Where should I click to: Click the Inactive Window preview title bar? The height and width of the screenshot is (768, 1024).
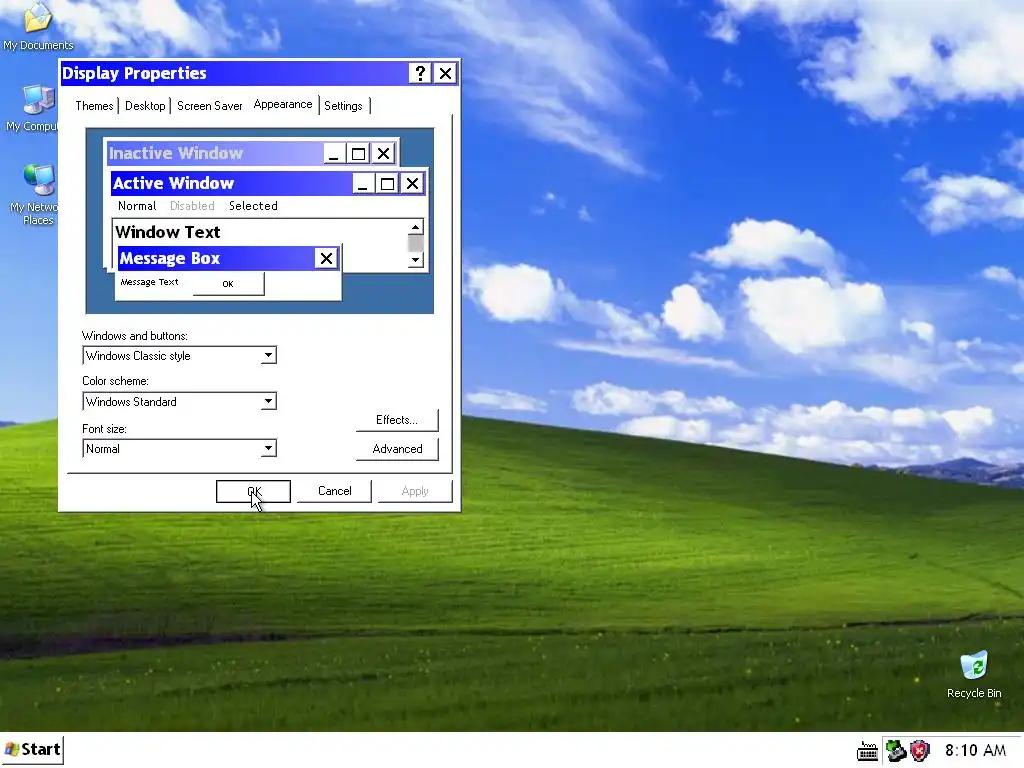pos(215,153)
